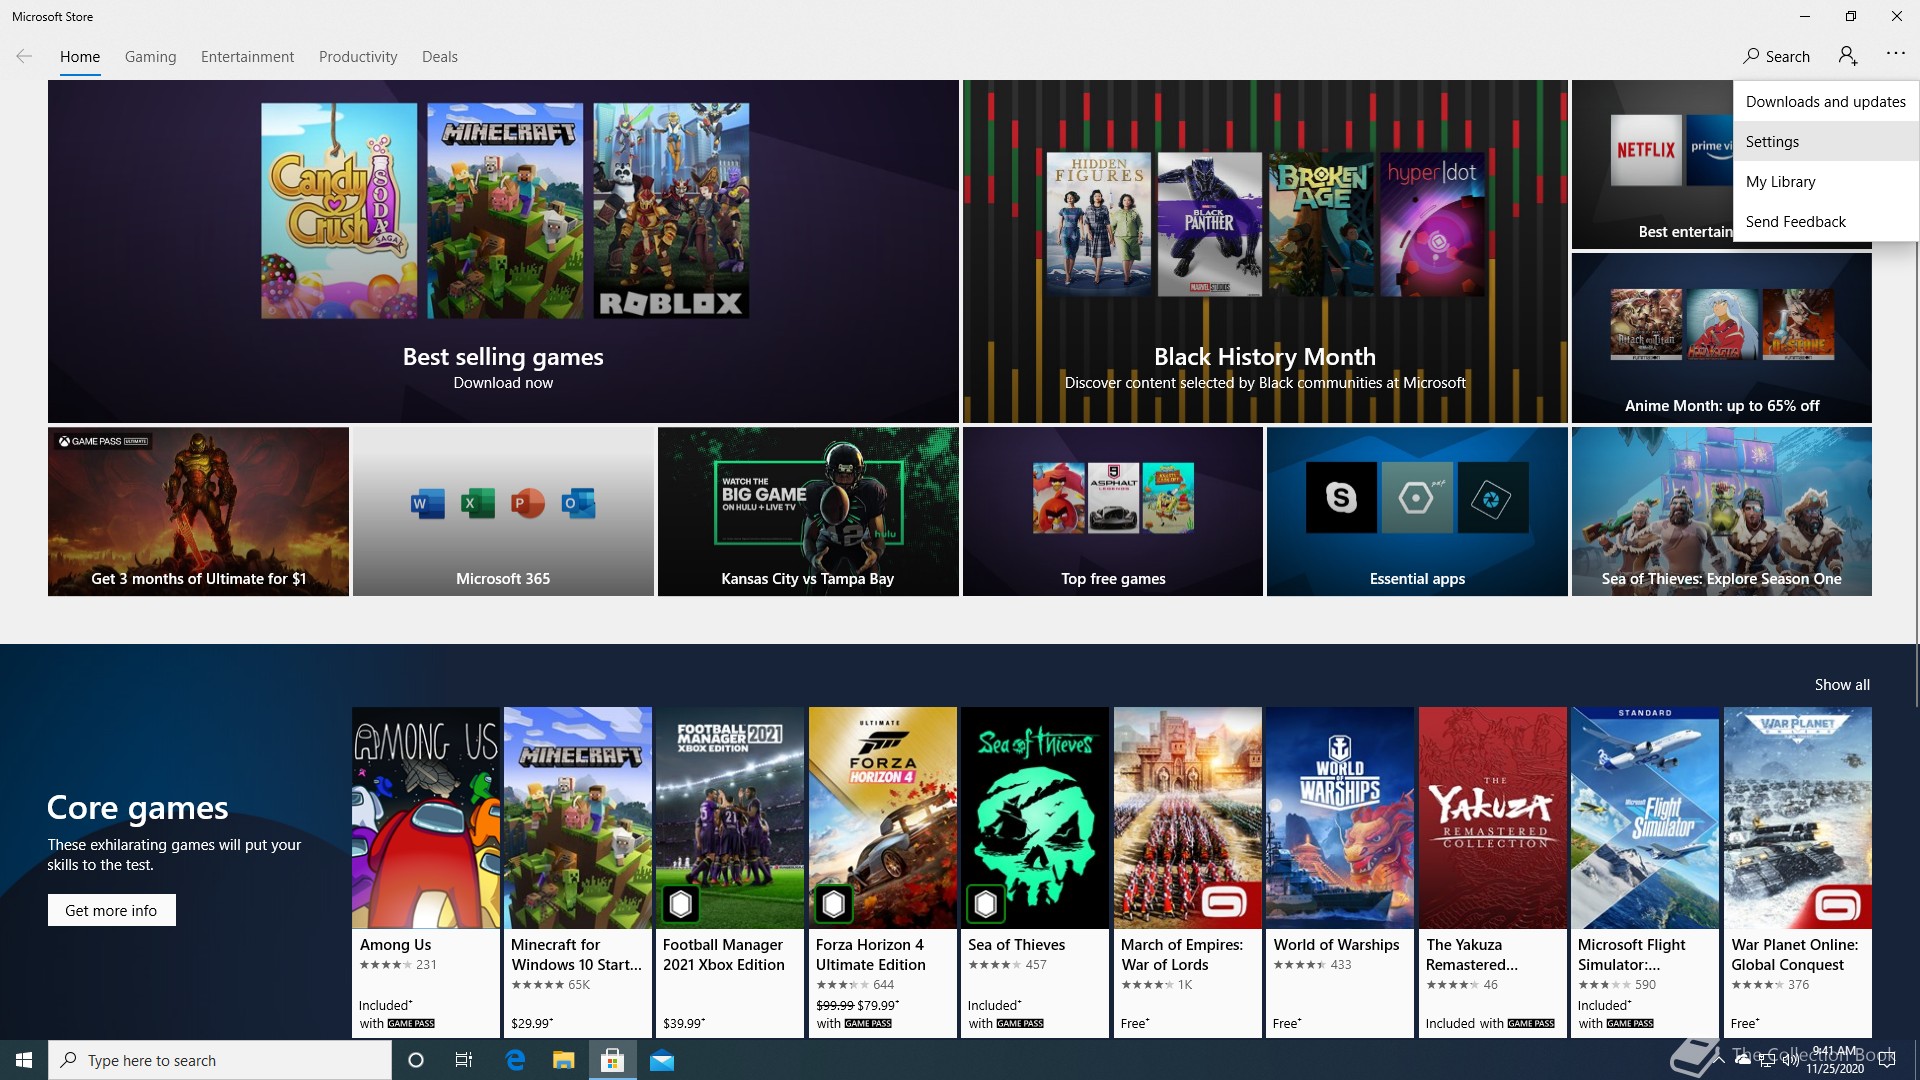Open the three-dot more menu

point(1895,54)
